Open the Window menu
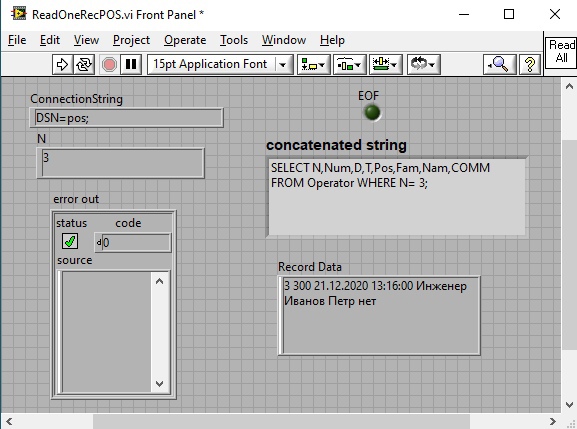Image resolution: width=577 pixels, height=429 pixels. pyautogui.click(x=284, y=40)
